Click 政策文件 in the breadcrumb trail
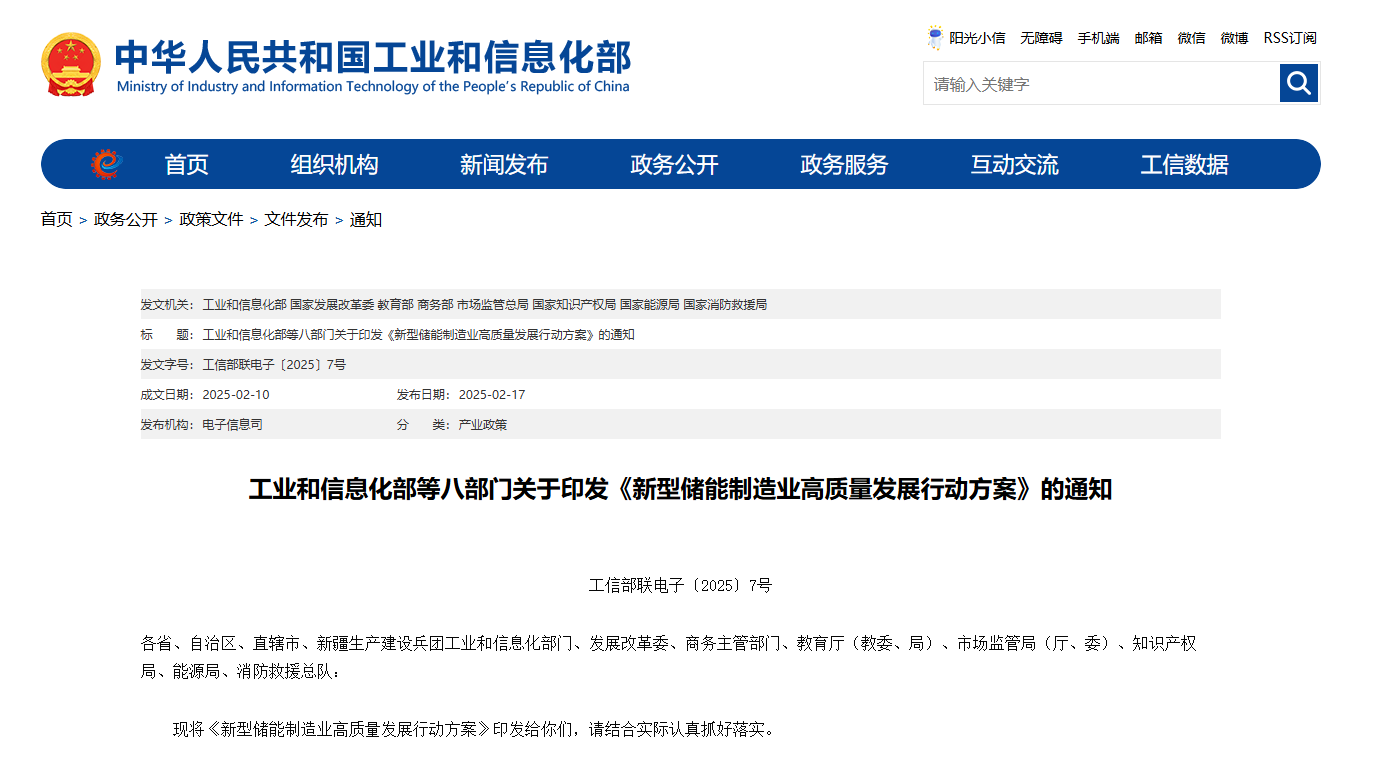 pos(211,220)
